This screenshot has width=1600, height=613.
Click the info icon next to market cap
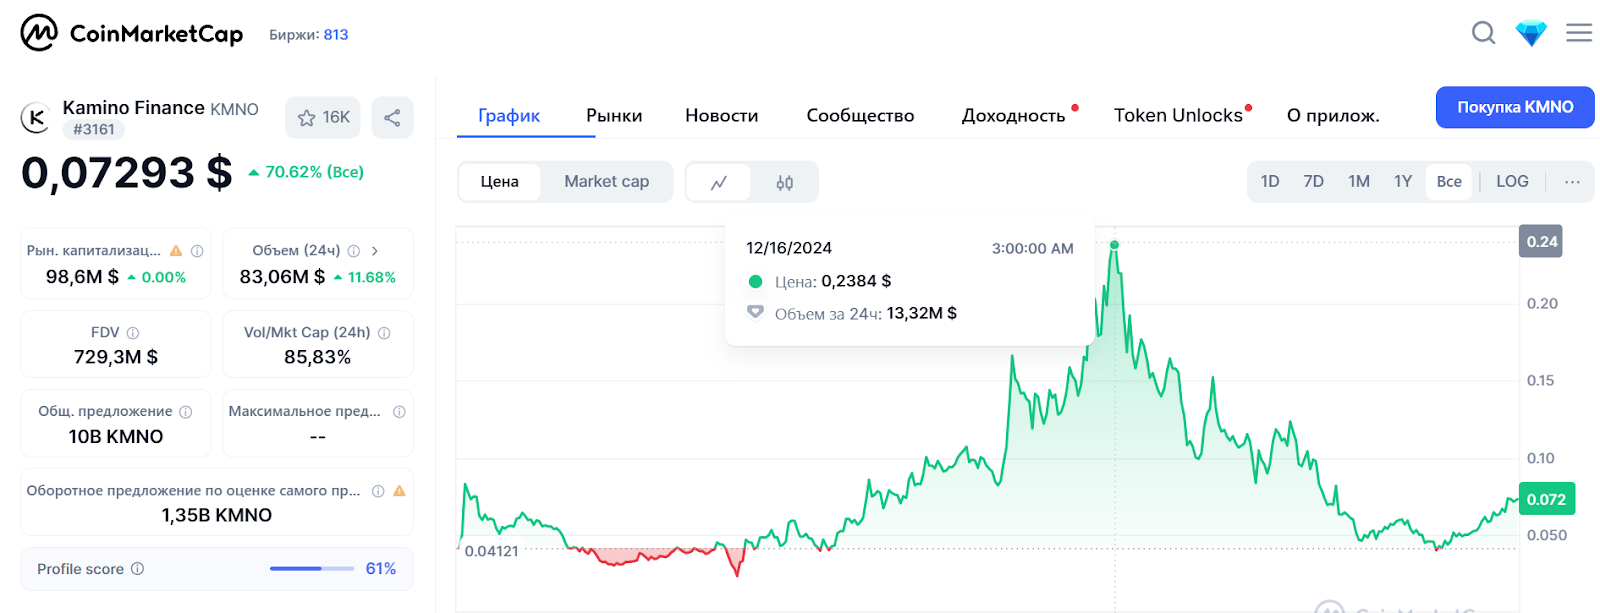tap(197, 251)
